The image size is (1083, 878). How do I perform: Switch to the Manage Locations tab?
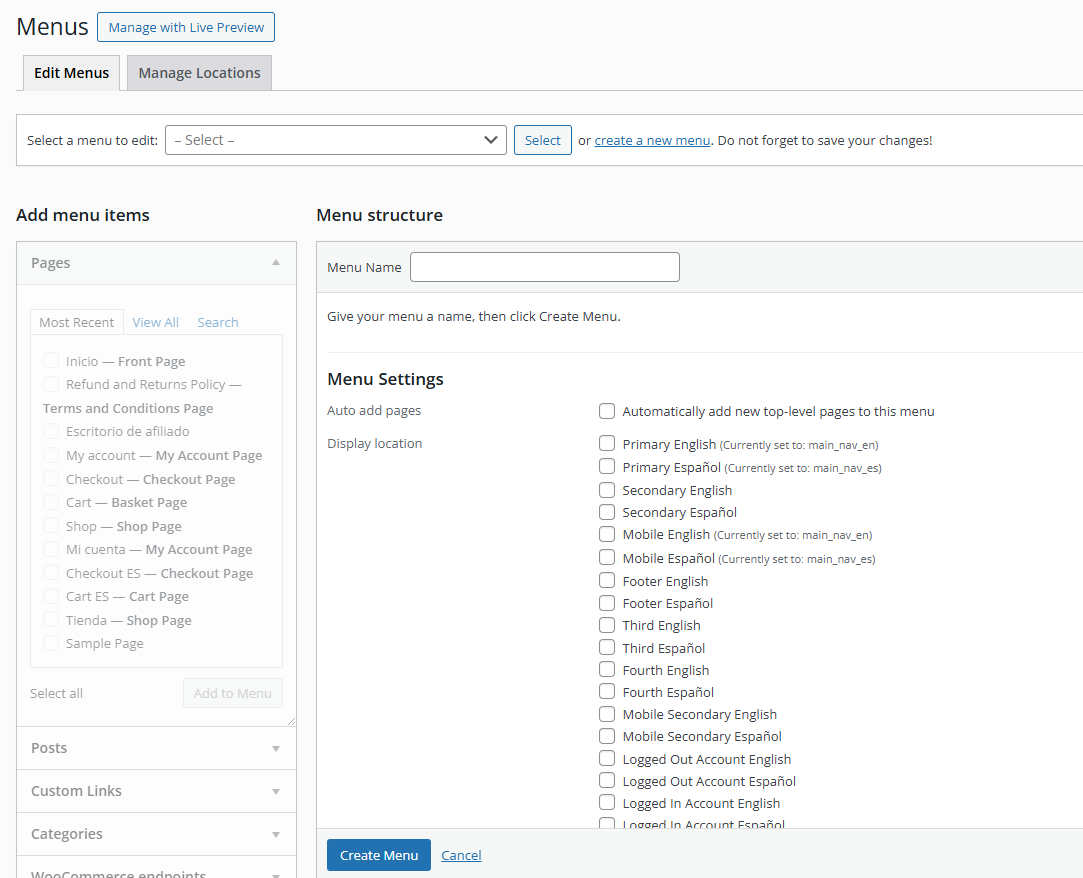[x=199, y=73]
